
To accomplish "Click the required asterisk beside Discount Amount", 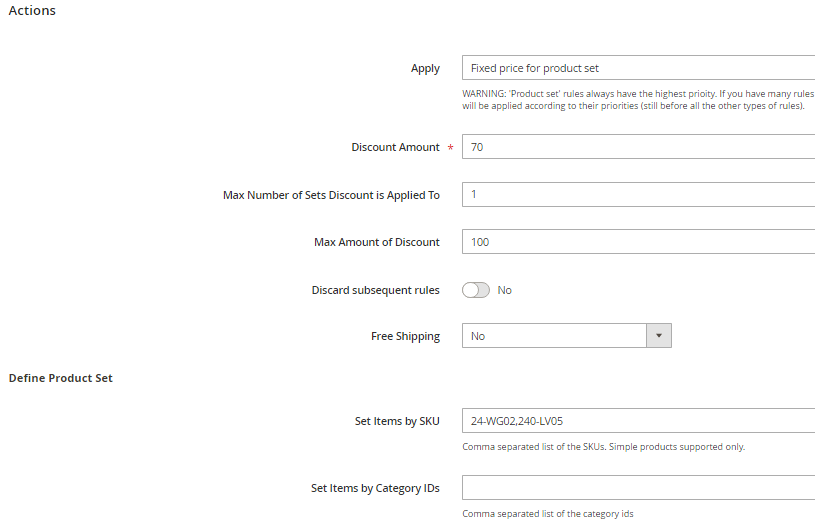I will click(450, 148).
